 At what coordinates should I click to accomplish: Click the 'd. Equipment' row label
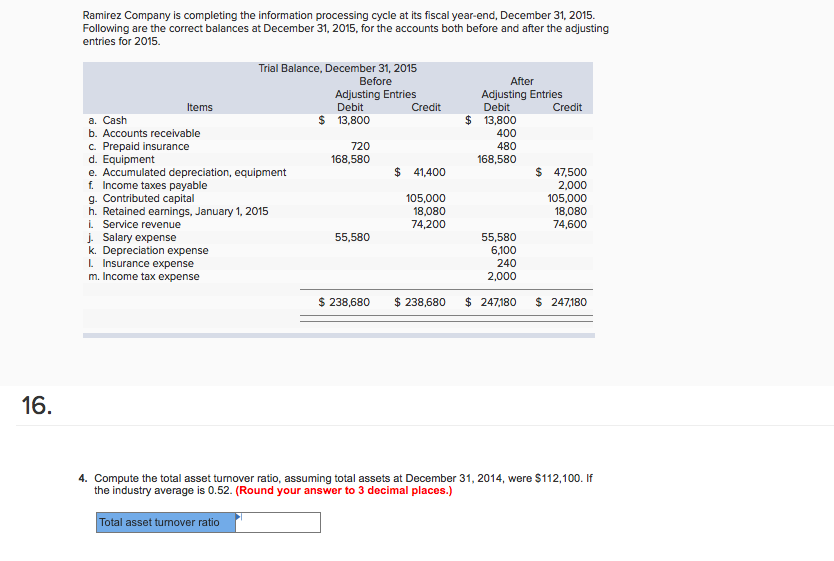pos(122,159)
